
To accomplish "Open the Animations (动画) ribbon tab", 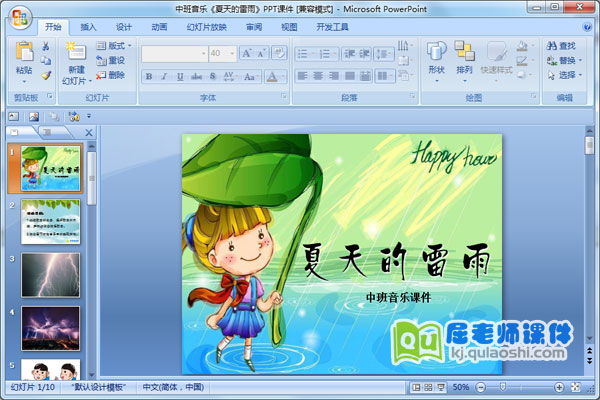I will point(159,27).
